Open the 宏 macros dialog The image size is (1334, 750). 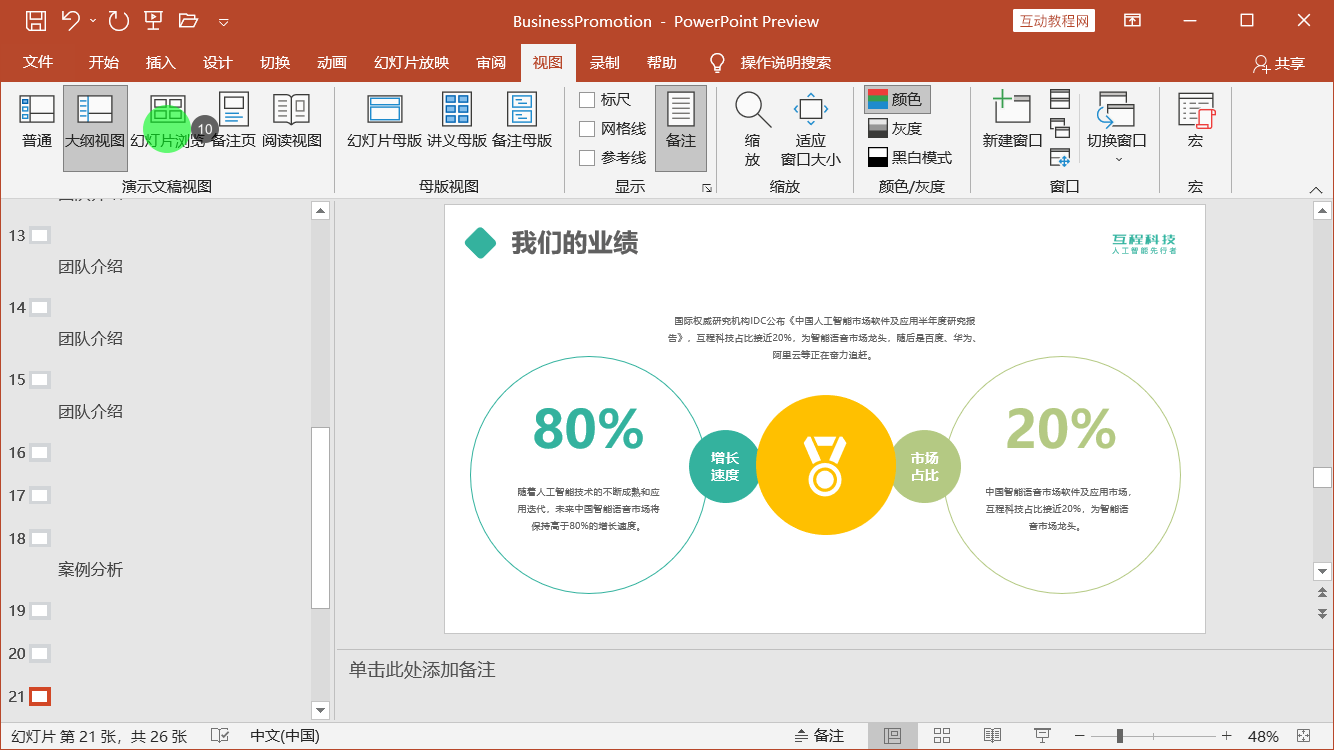[x=1195, y=120]
